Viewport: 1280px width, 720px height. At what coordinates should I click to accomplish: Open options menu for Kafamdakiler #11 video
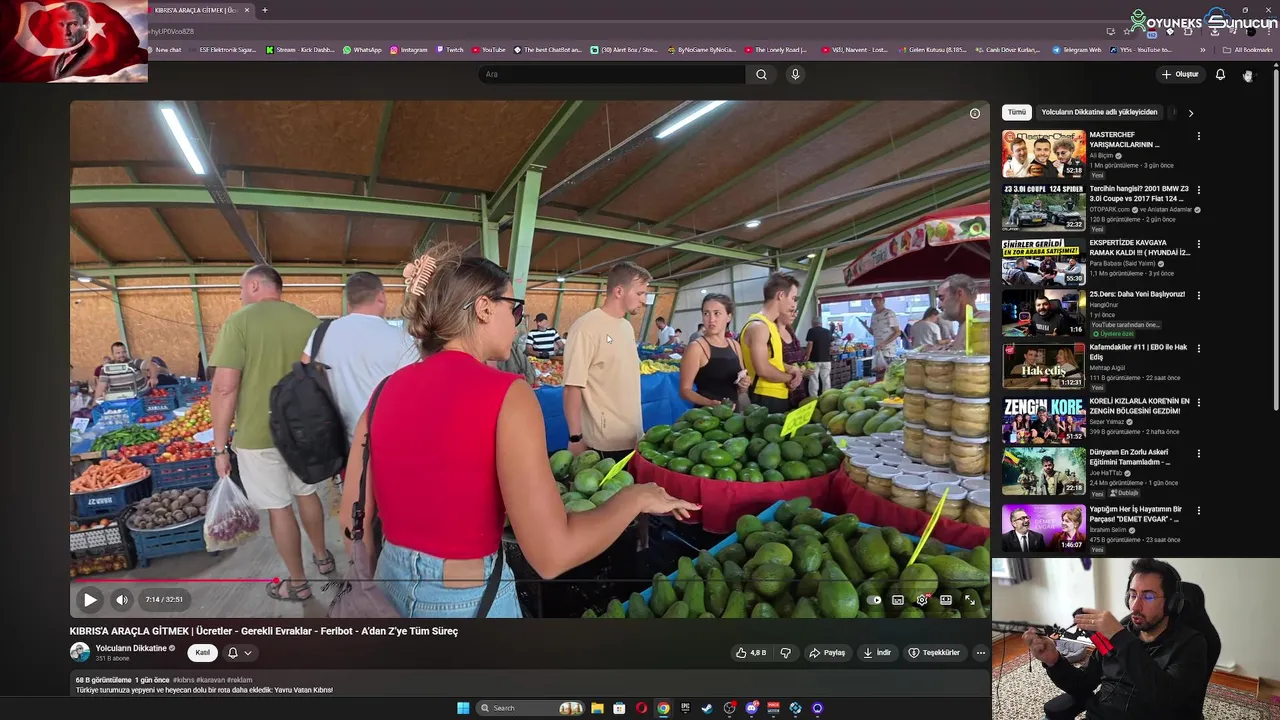click(1199, 349)
